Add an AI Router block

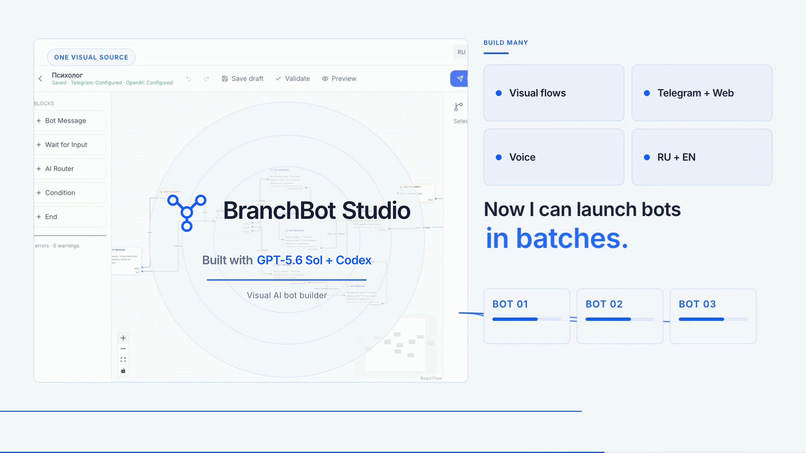tap(70, 169)
